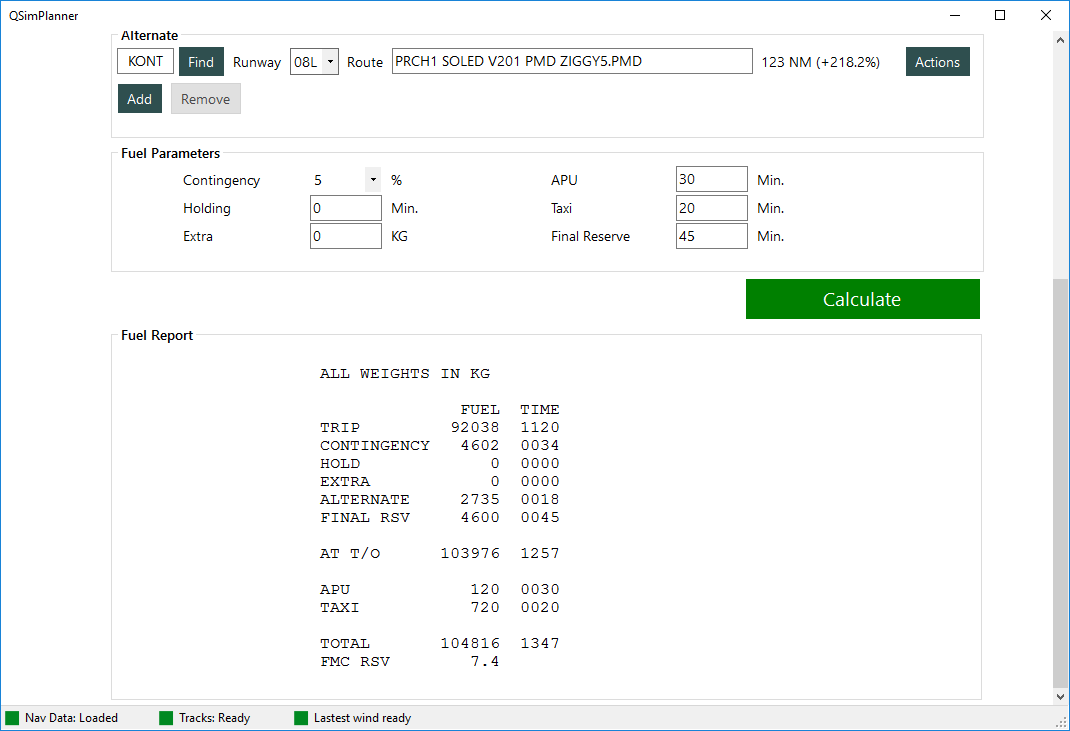Open the Actions menu for the route

click(937, 61)
